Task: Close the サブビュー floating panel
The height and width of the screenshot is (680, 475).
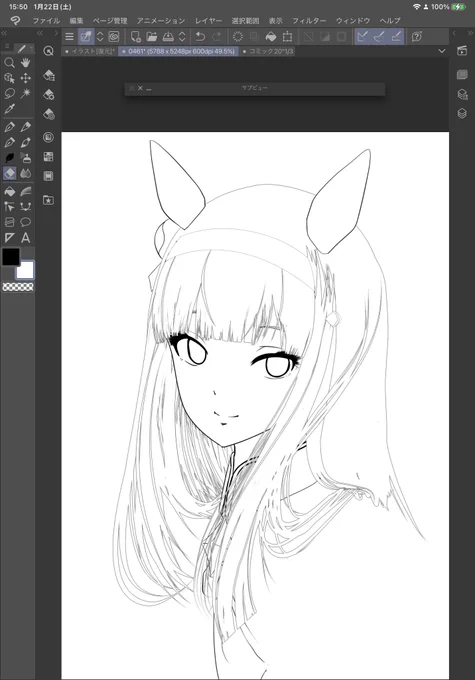Action: point(140,88)
